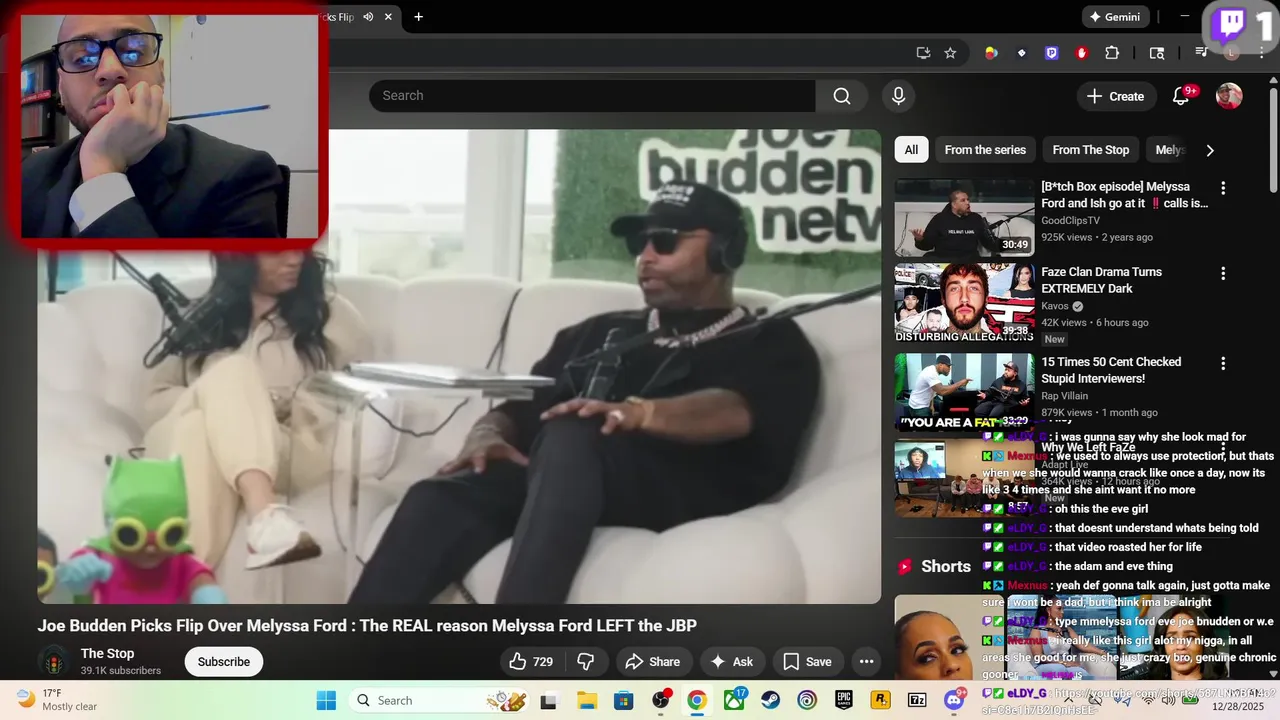Open Rockstar Games Launcher from the taskbar
1280x720 pixels.
pyautogui.click(x=881, y=700)
